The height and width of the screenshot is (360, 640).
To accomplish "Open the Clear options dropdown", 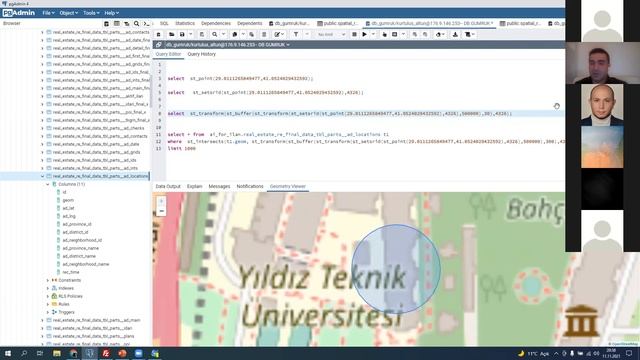I will tap(440, 35).
